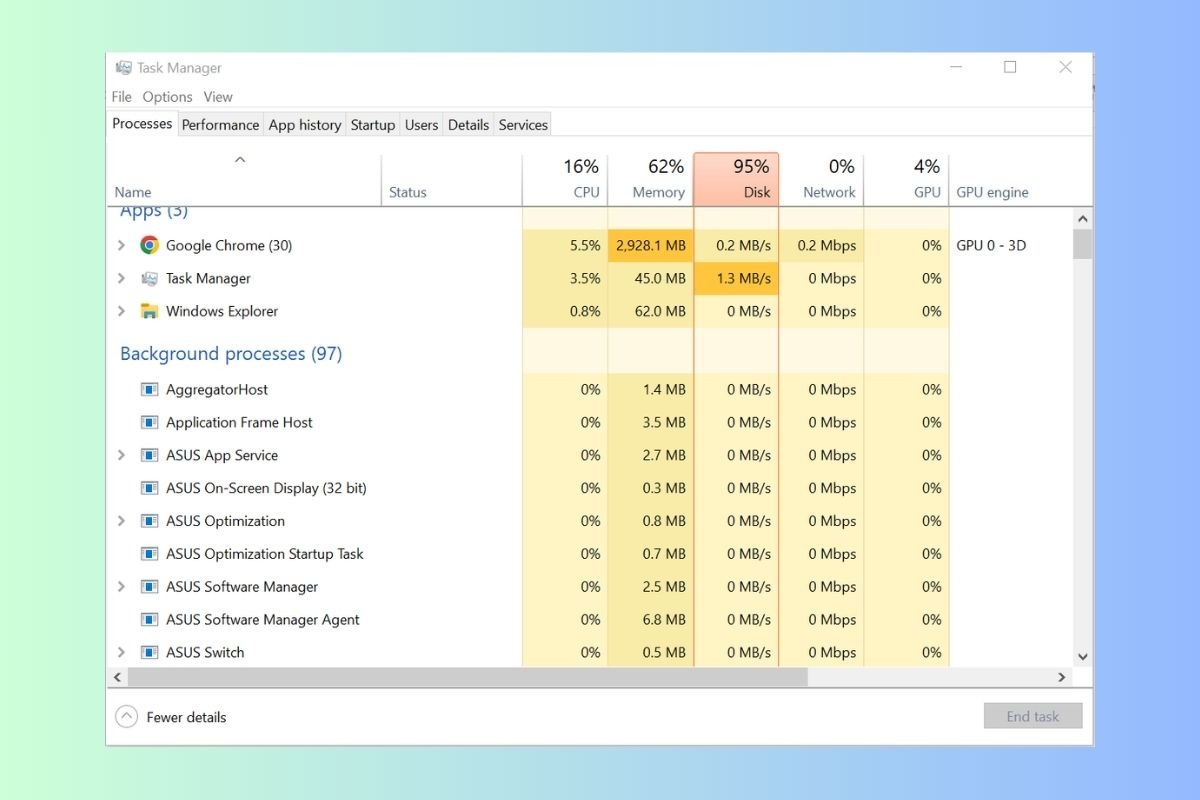
Task: Click the ASUS App Service icon
Action: point(149,455)
